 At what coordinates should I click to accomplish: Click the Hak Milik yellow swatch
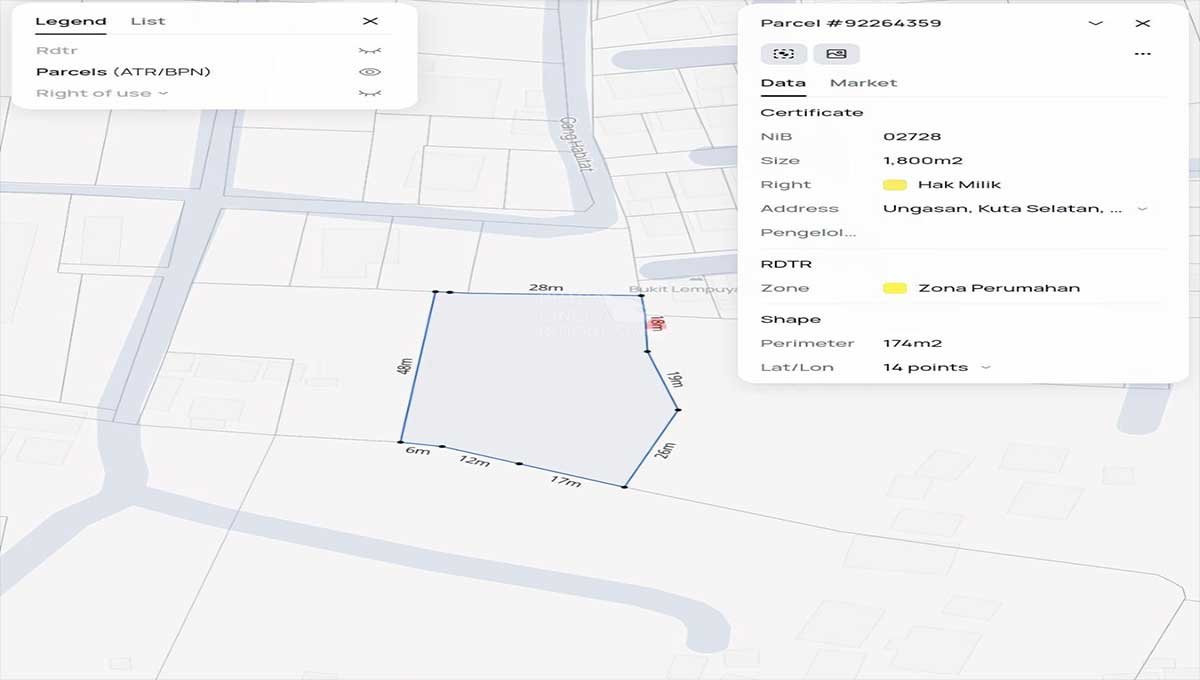pos(895,185)
